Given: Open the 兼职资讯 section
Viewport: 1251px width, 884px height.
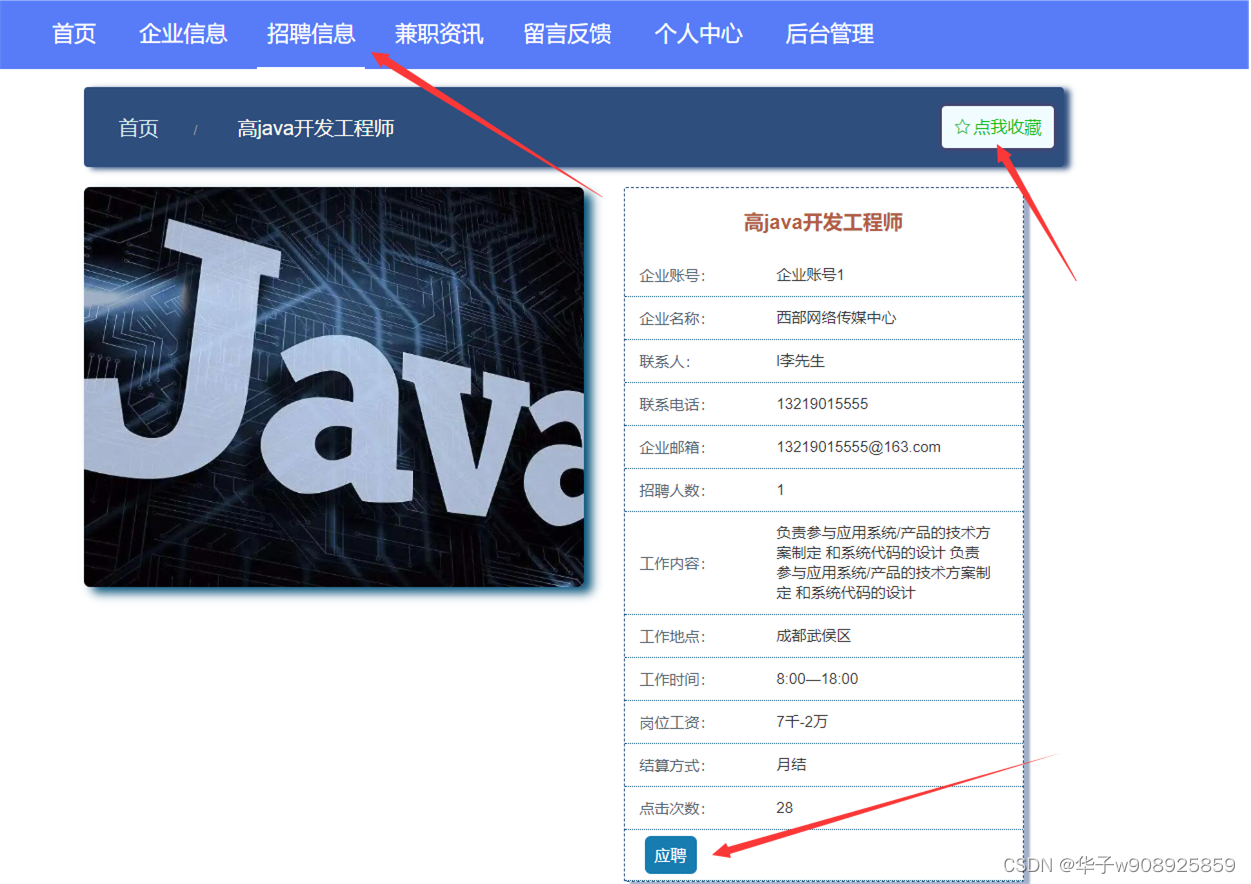Looking at the screenshot, I should point(439,34).
